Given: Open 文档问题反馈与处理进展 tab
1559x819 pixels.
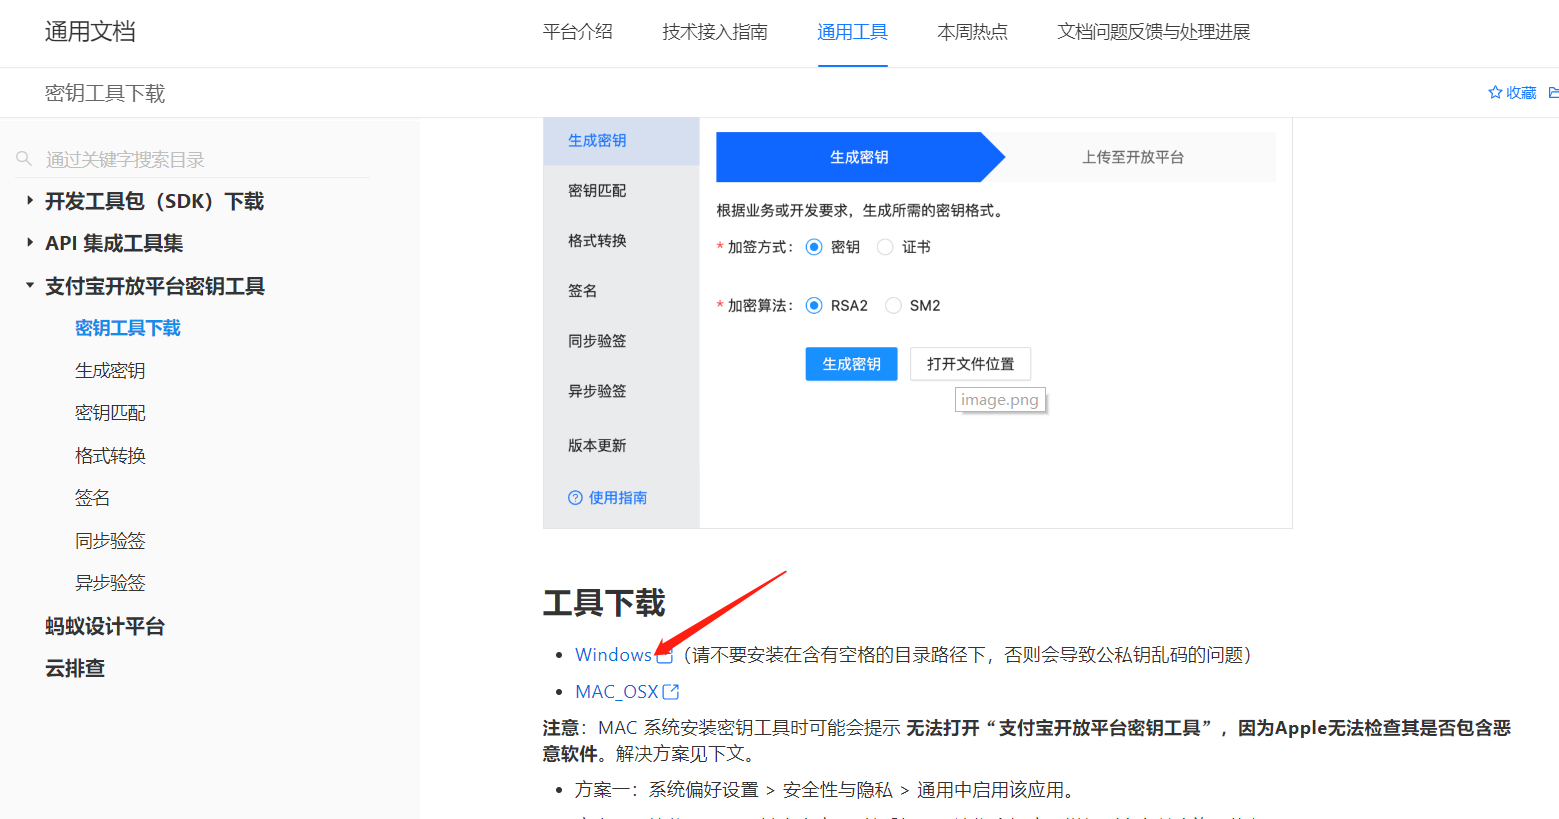Looking at the screenshot, I should [1154, 32].
